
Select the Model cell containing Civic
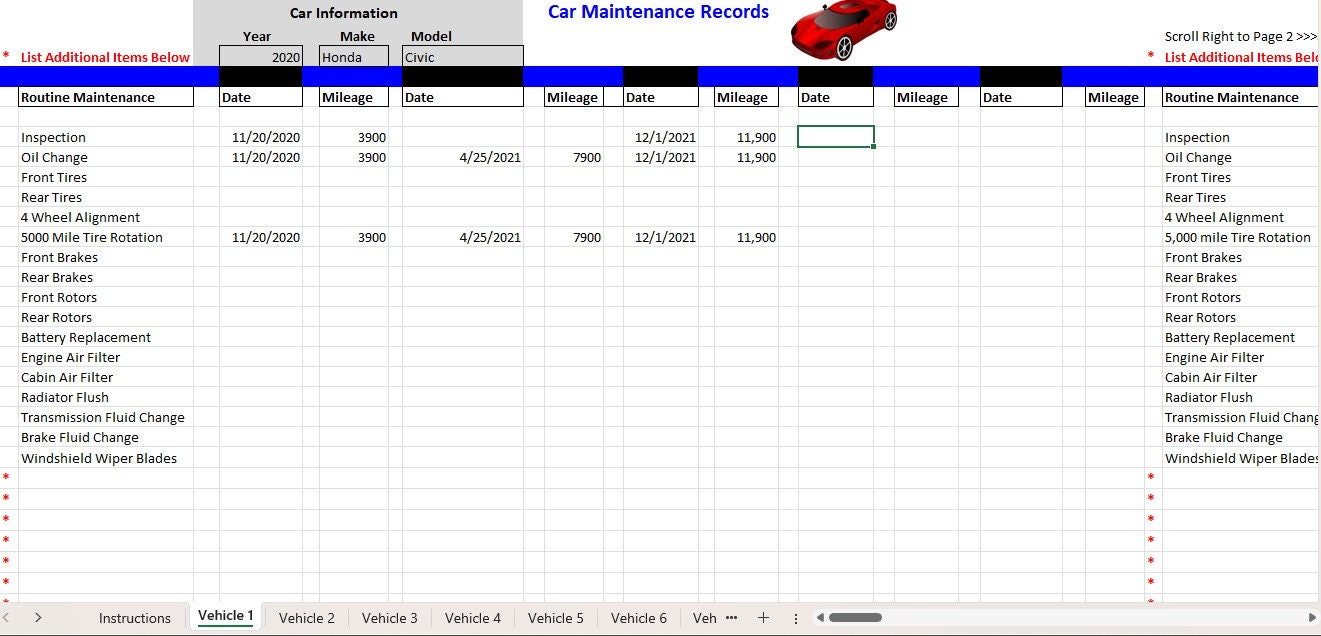point(462,56)
